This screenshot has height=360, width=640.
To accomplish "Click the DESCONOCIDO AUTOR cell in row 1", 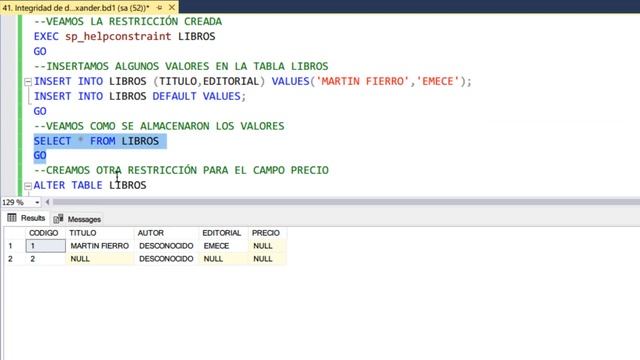I will 167,246.
